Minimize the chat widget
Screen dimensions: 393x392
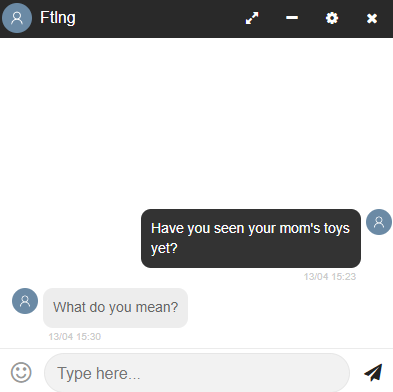[292, 18]
